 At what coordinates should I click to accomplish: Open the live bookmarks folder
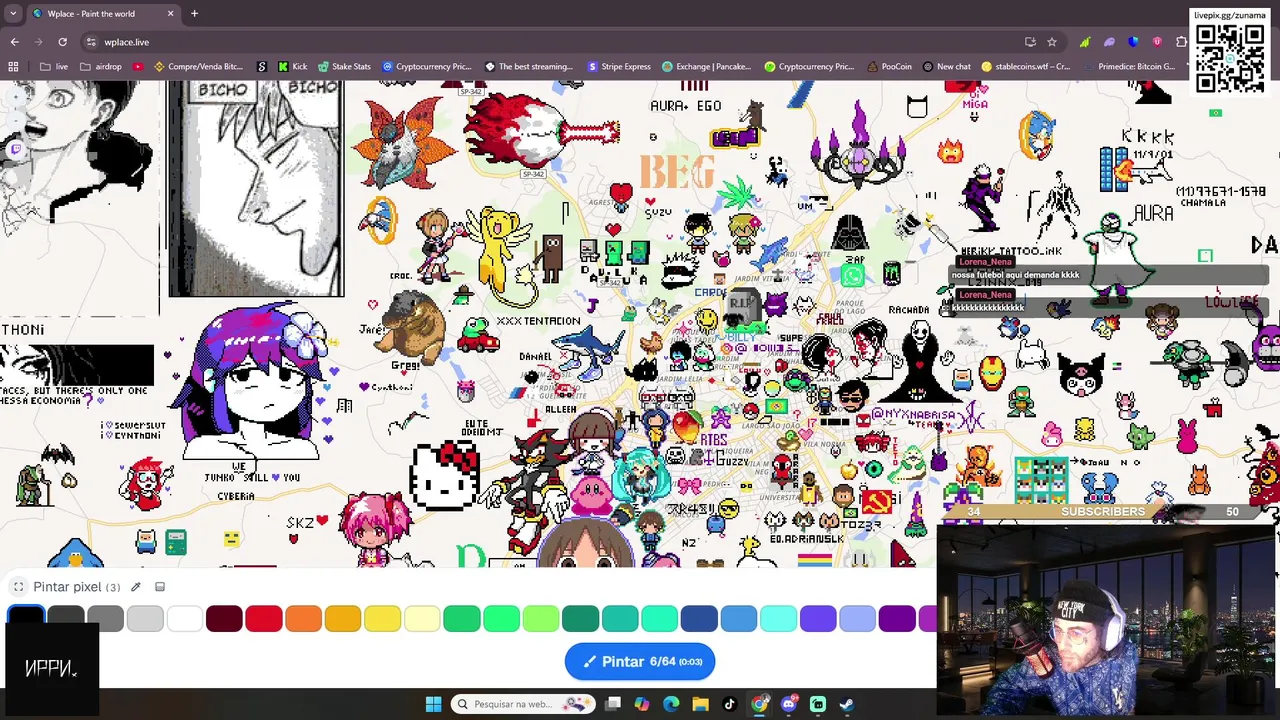click(54, 67)
